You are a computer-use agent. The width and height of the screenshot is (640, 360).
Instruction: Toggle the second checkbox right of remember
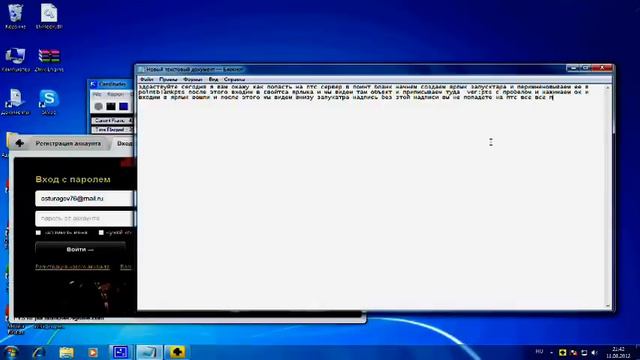point(101,233)
